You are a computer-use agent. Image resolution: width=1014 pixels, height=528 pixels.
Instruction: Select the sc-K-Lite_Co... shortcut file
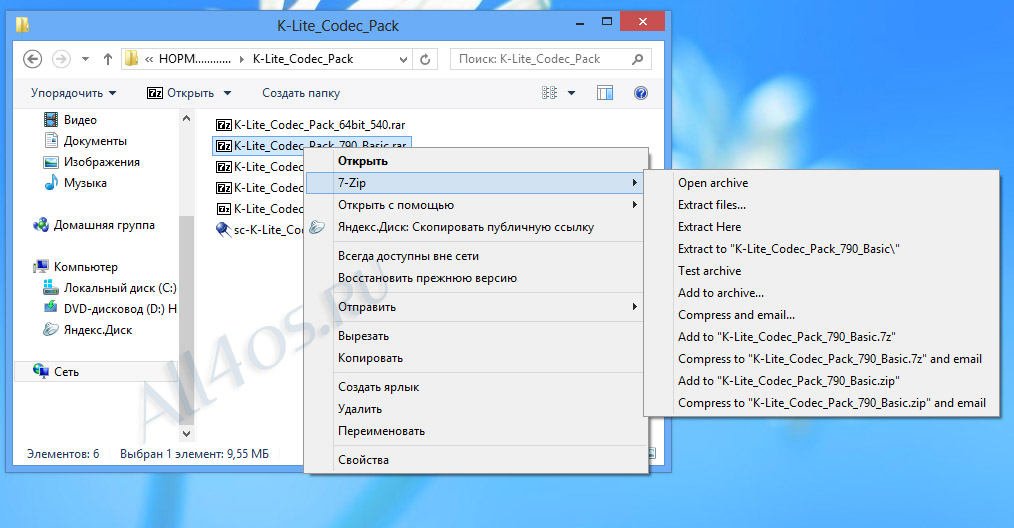(259, 230)
